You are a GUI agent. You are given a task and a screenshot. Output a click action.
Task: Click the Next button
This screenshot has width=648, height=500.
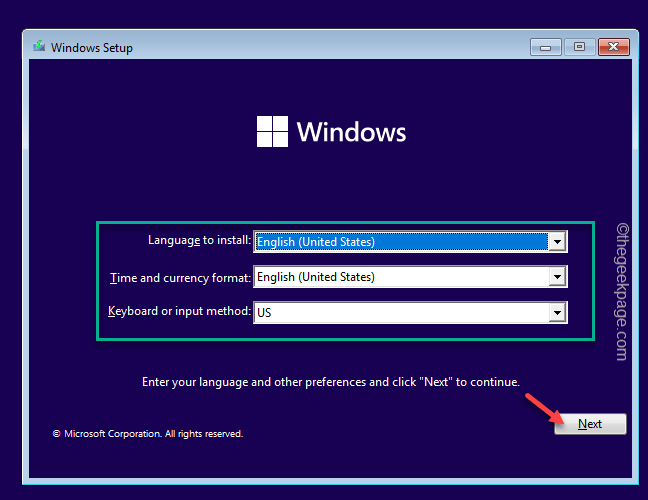(x=590, y=424)
